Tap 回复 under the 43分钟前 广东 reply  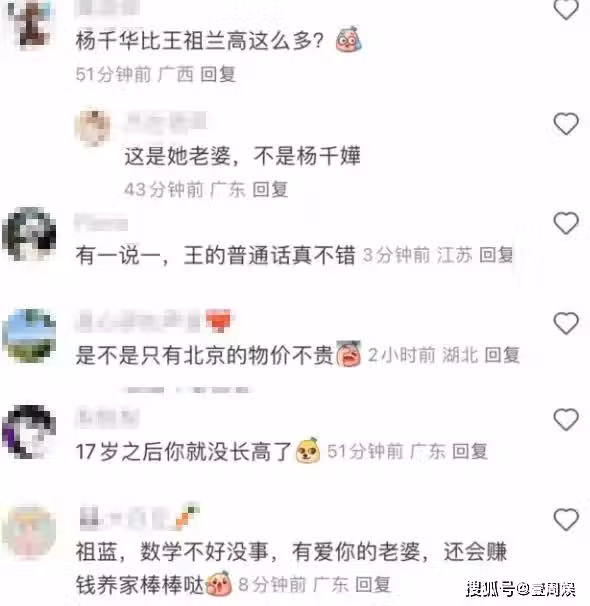click(270, 189)
